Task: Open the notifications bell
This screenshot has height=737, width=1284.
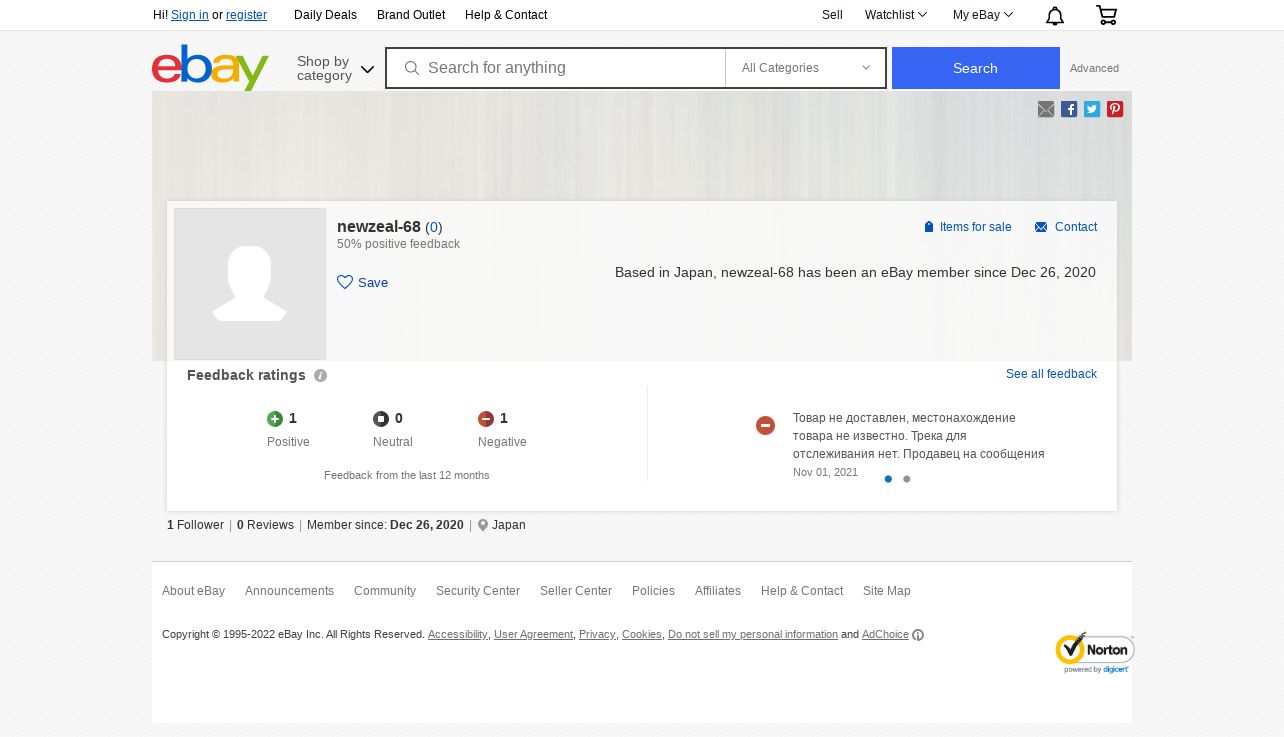Action: pyautogui.click(x=1055, y=15)
